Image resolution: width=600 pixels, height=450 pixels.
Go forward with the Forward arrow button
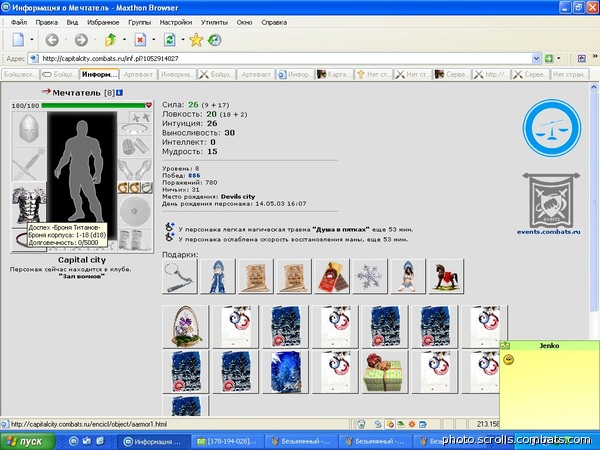point(81,39)
